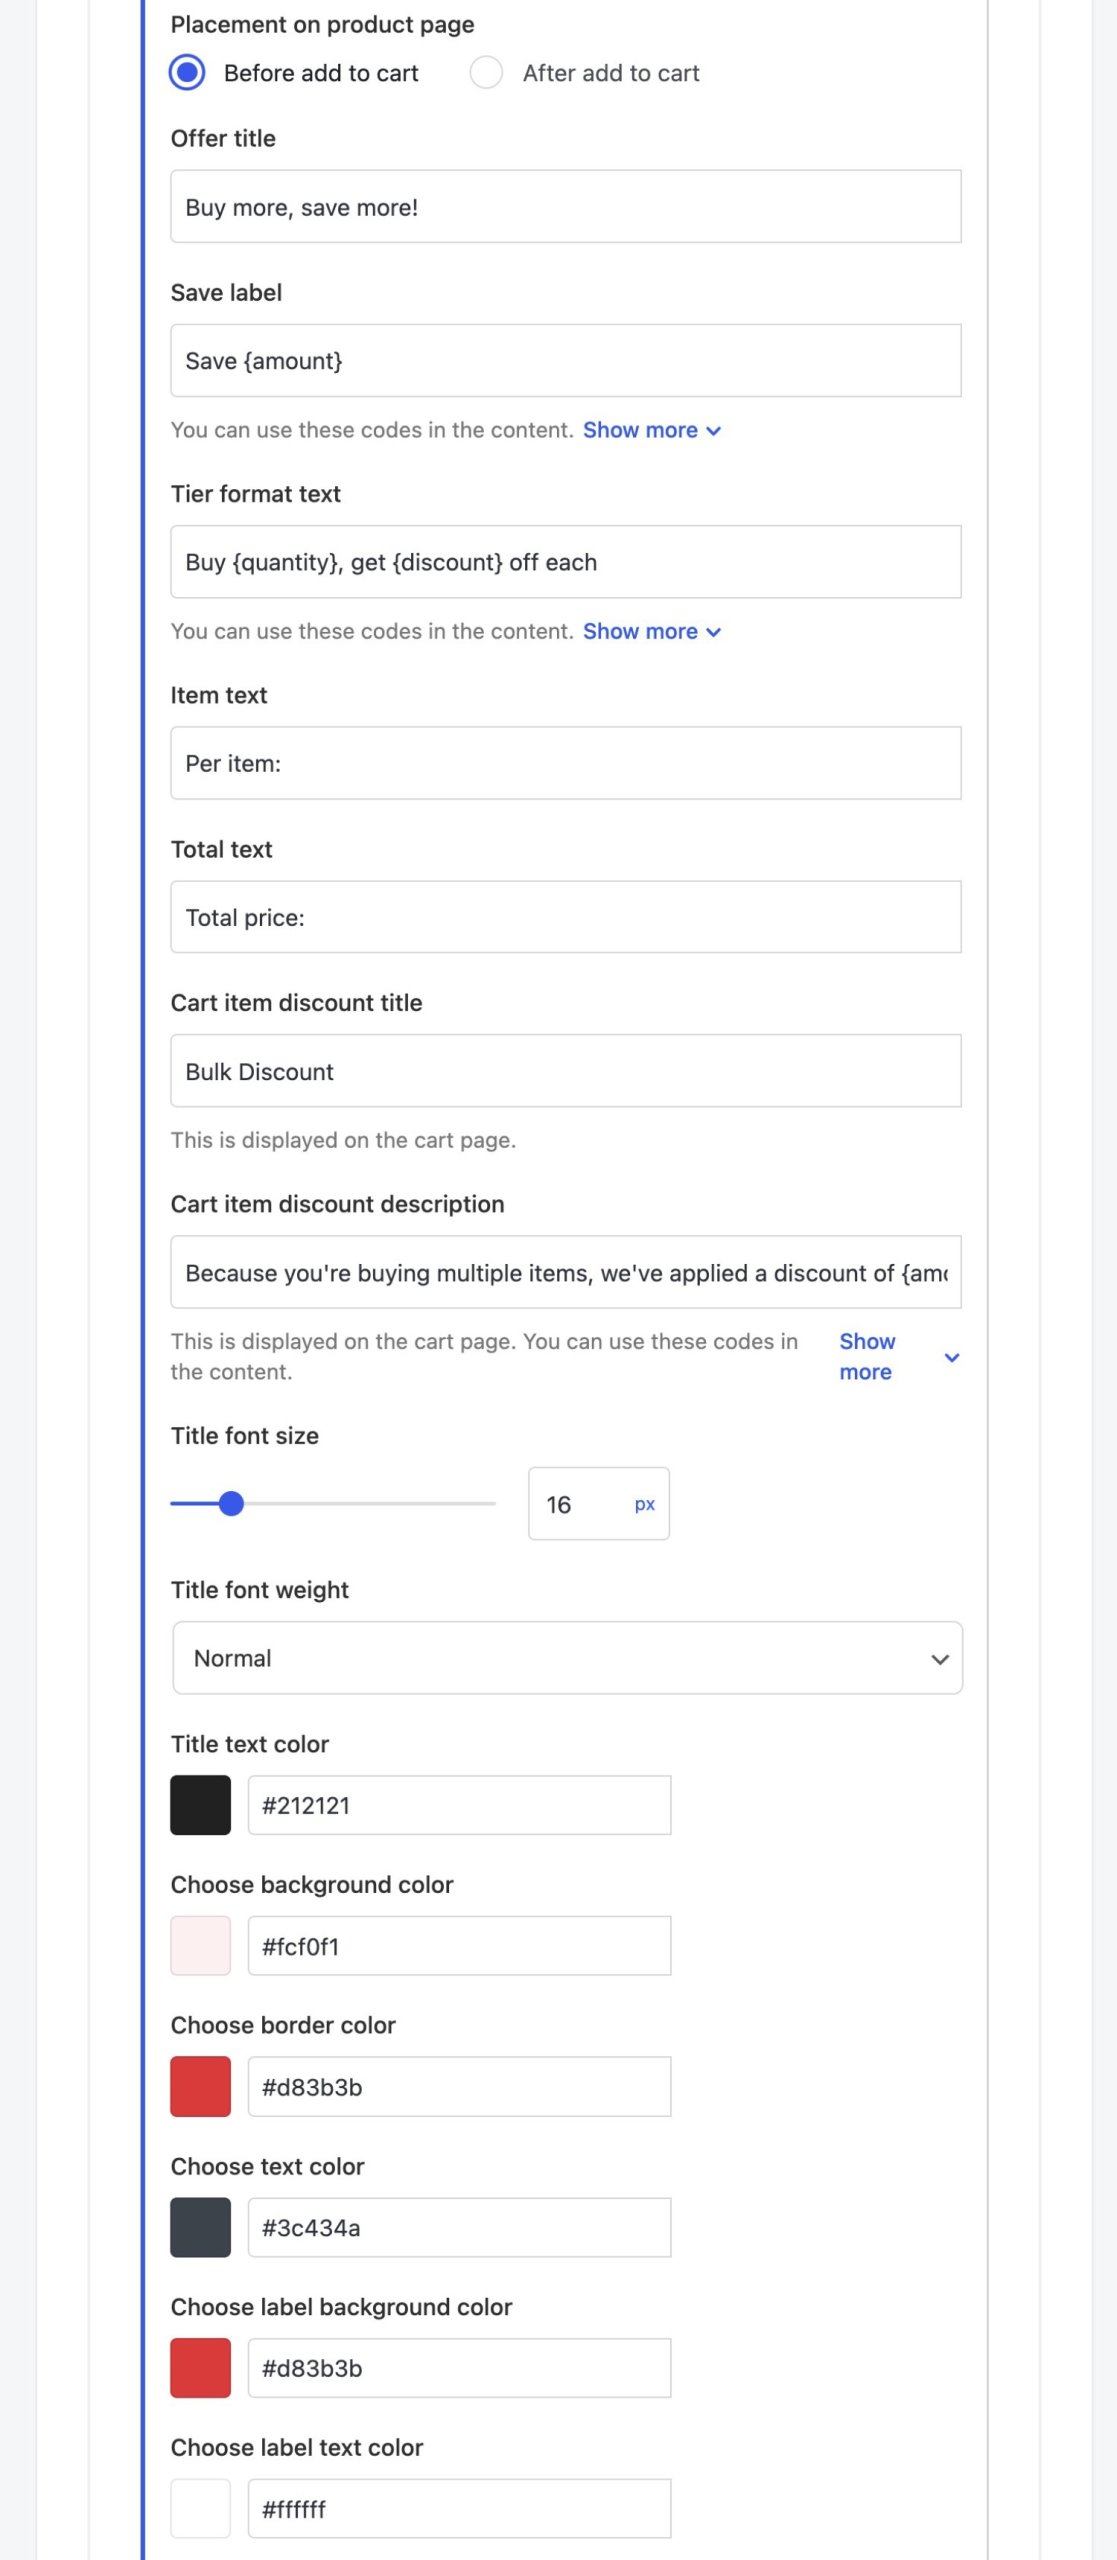This screenshot has width=1117, height=2560.
Task: Click the Title font size slider handle
Action: pyautogui.click(x=231, y=1503)
